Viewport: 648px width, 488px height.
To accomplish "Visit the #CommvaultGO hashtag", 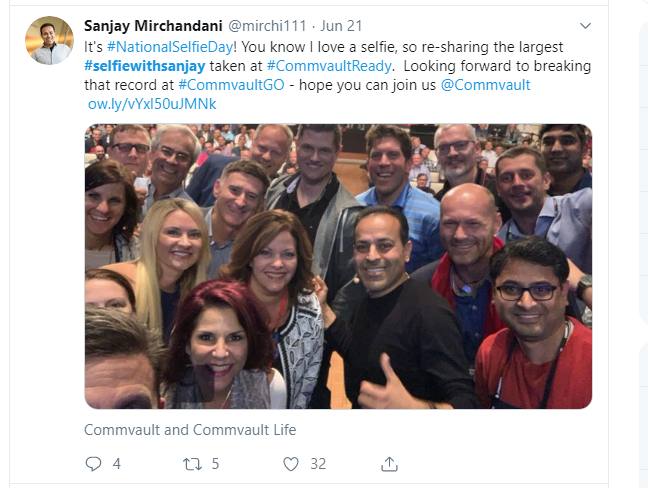I will (231, 85).
